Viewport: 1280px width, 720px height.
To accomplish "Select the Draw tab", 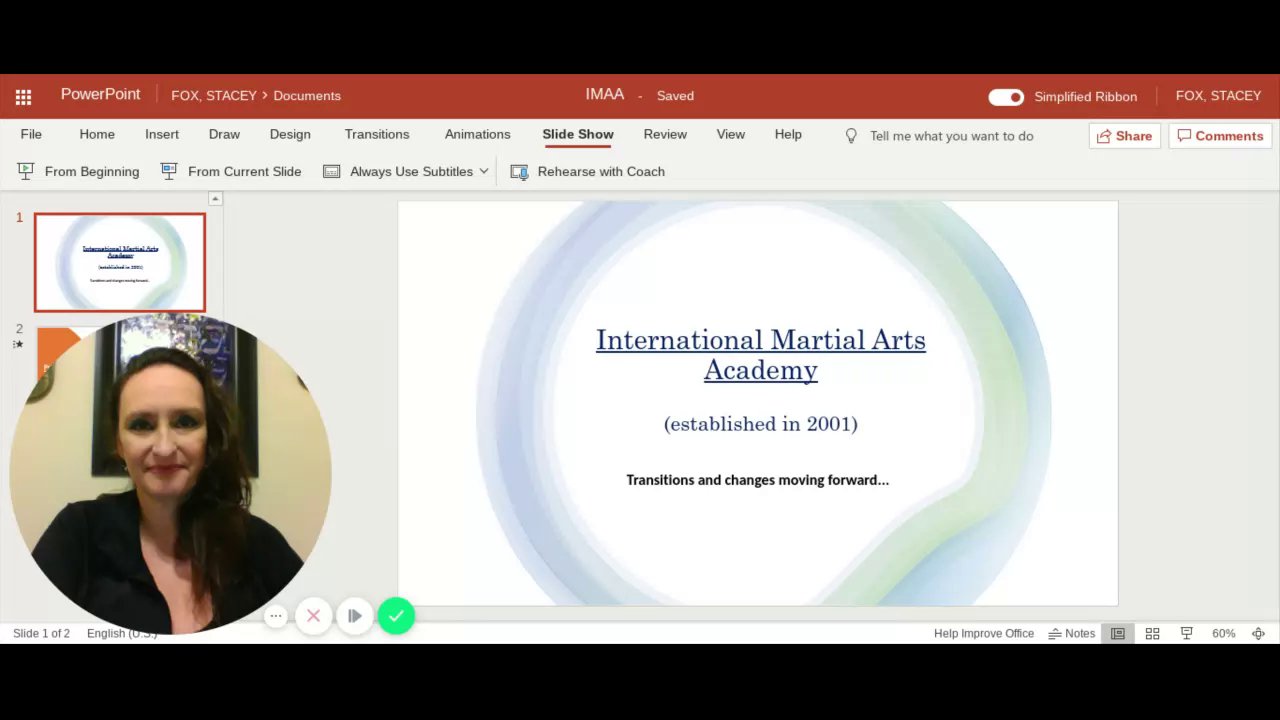I will pos(224,134).
